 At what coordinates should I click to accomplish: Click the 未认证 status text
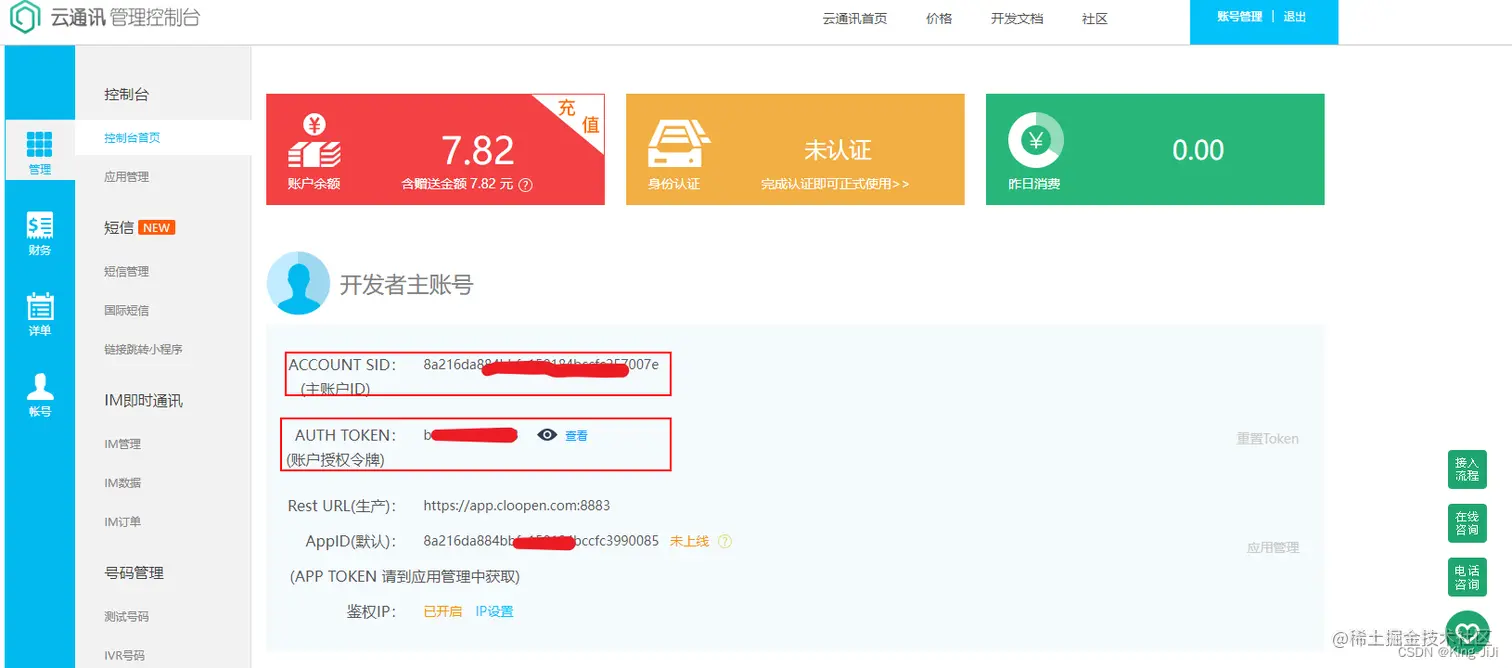click(x=838, y=150)
